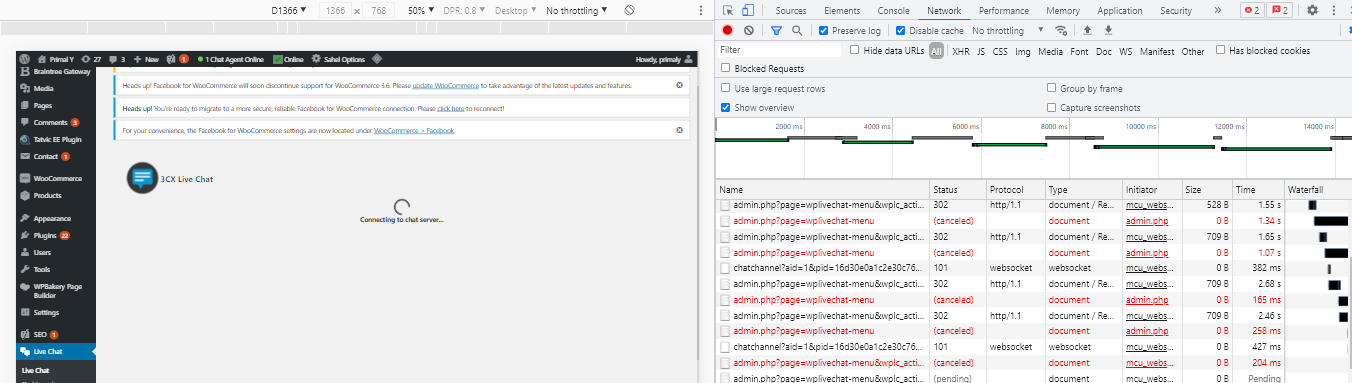1352x383 pixels.
Task: Clear the network log
Action: pyautogui.click(x=748, y=31)
